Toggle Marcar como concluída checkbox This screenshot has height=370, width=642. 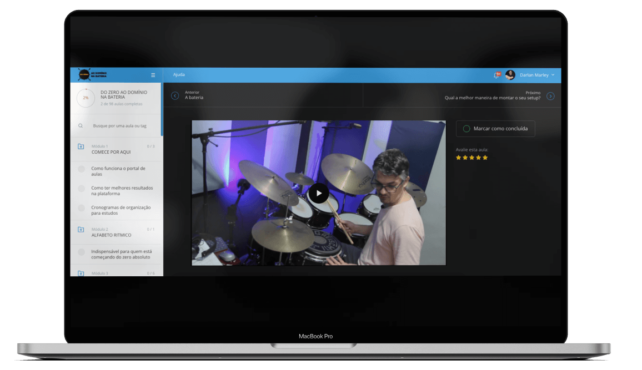click(466, 129)
